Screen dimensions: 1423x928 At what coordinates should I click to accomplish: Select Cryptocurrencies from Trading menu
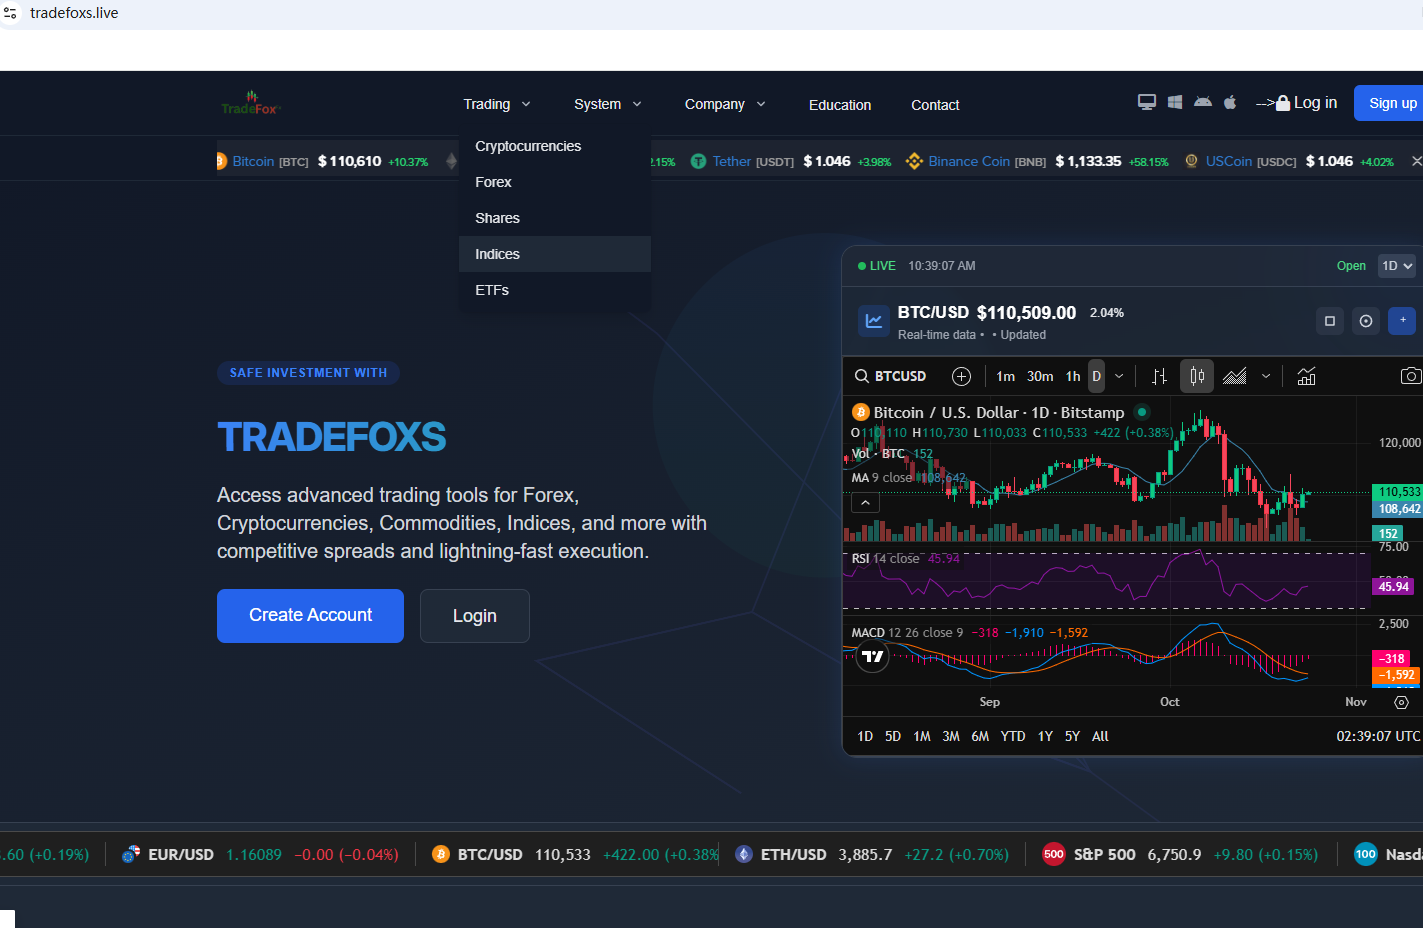pos(555,146)
